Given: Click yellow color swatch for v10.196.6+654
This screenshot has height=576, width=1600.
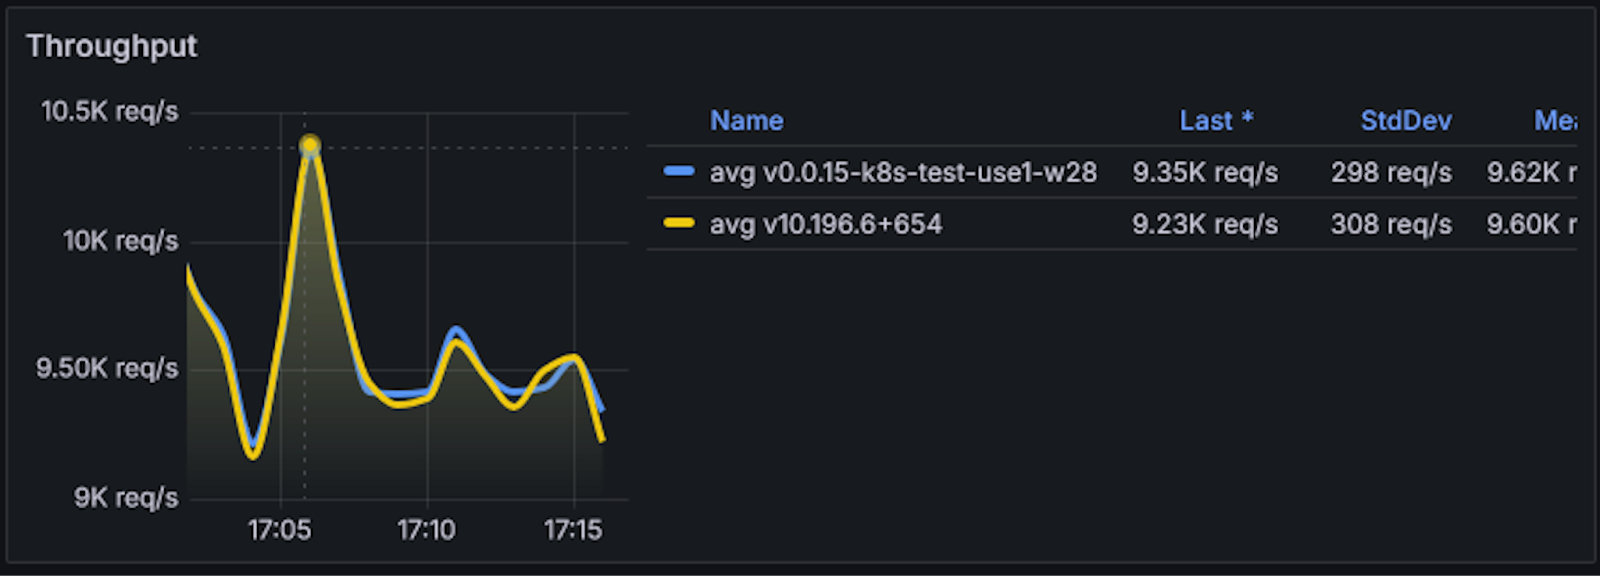Looking at the screenshot, I should coord(679,224).
